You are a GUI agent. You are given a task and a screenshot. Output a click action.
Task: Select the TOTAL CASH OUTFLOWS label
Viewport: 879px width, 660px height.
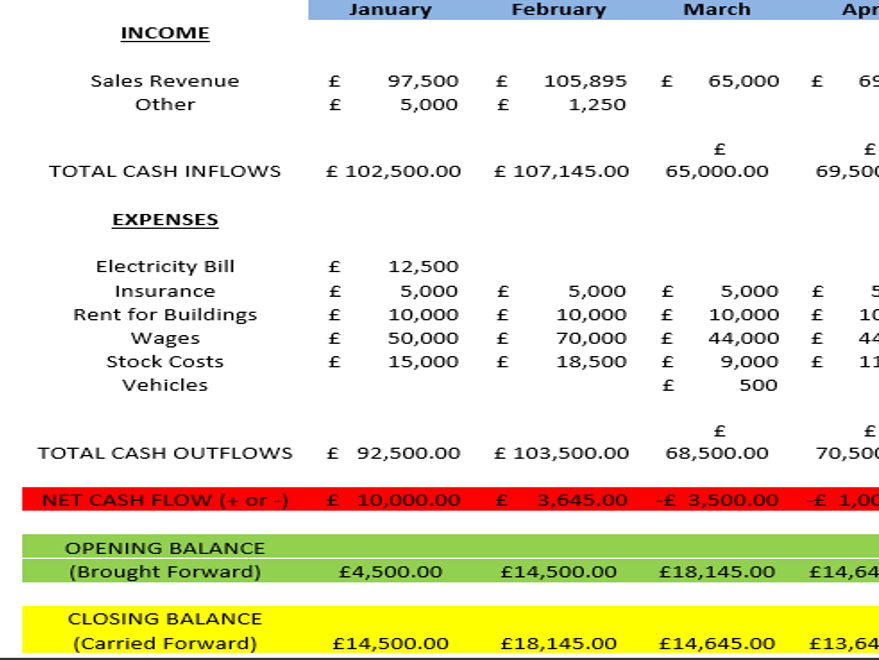[x=165, y=453]
